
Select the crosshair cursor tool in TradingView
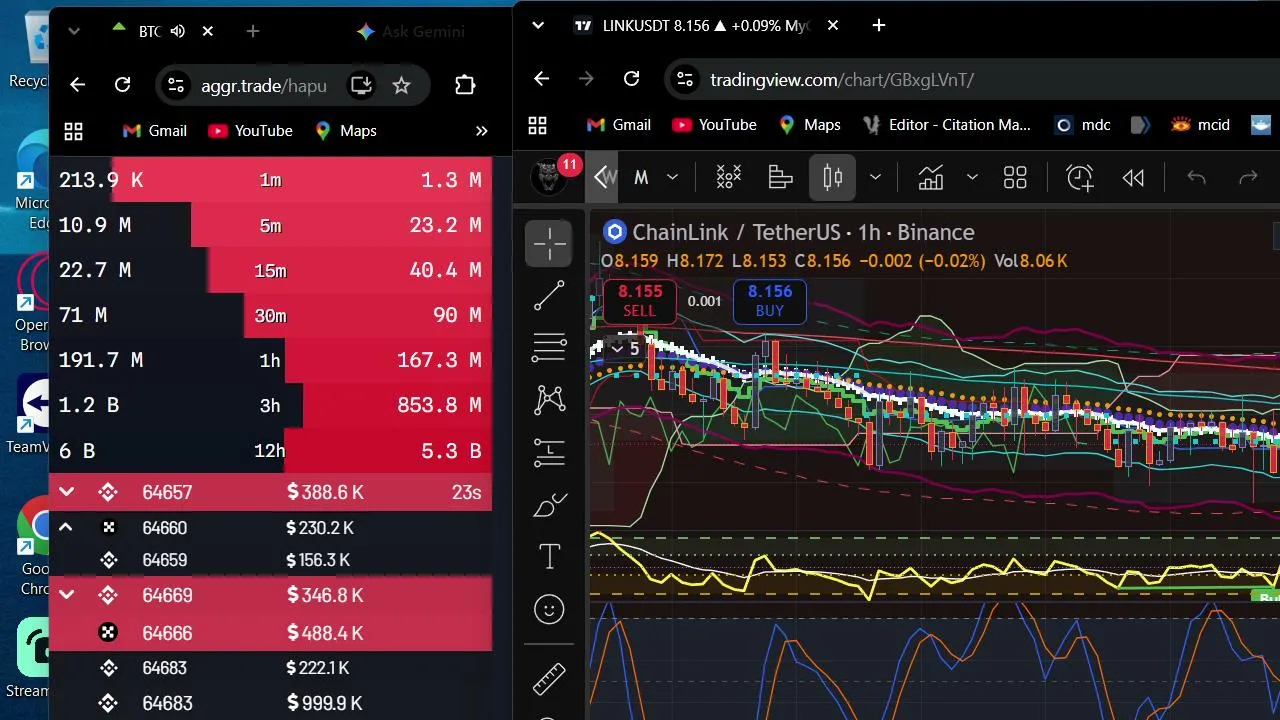click(549, 243)
